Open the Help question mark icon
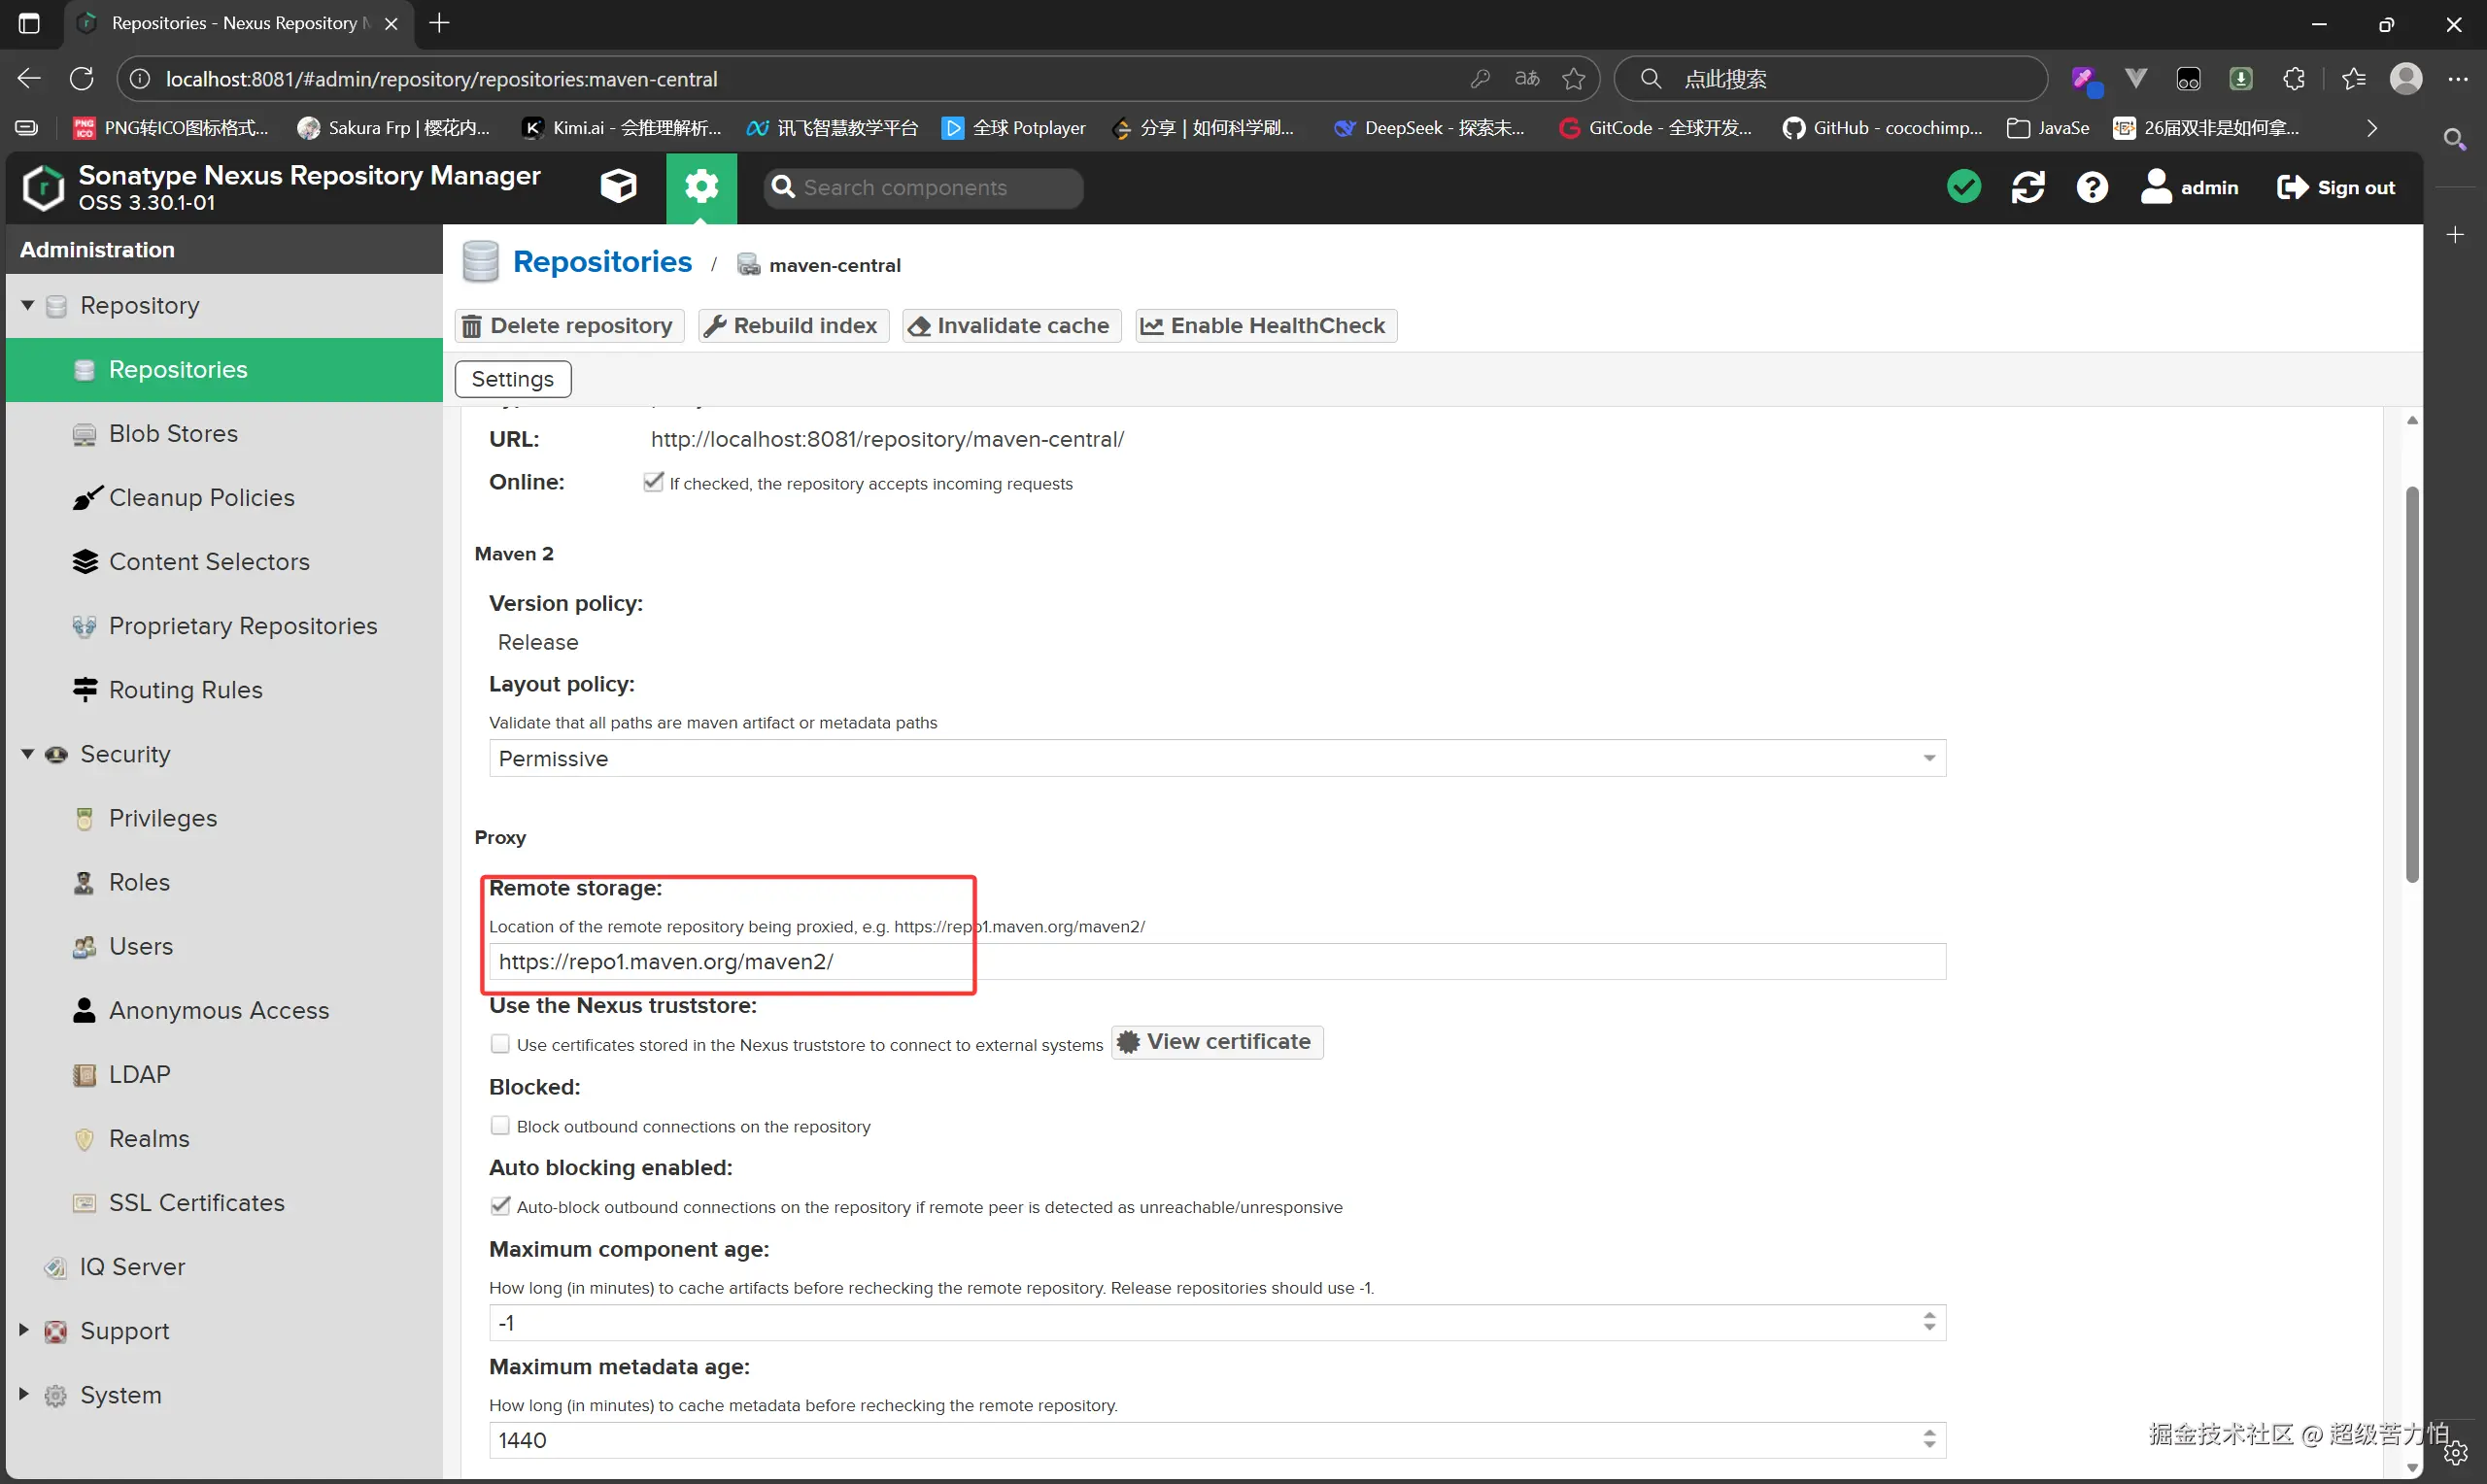This screenshot has height=1484, width=2487. (2091, 187)
